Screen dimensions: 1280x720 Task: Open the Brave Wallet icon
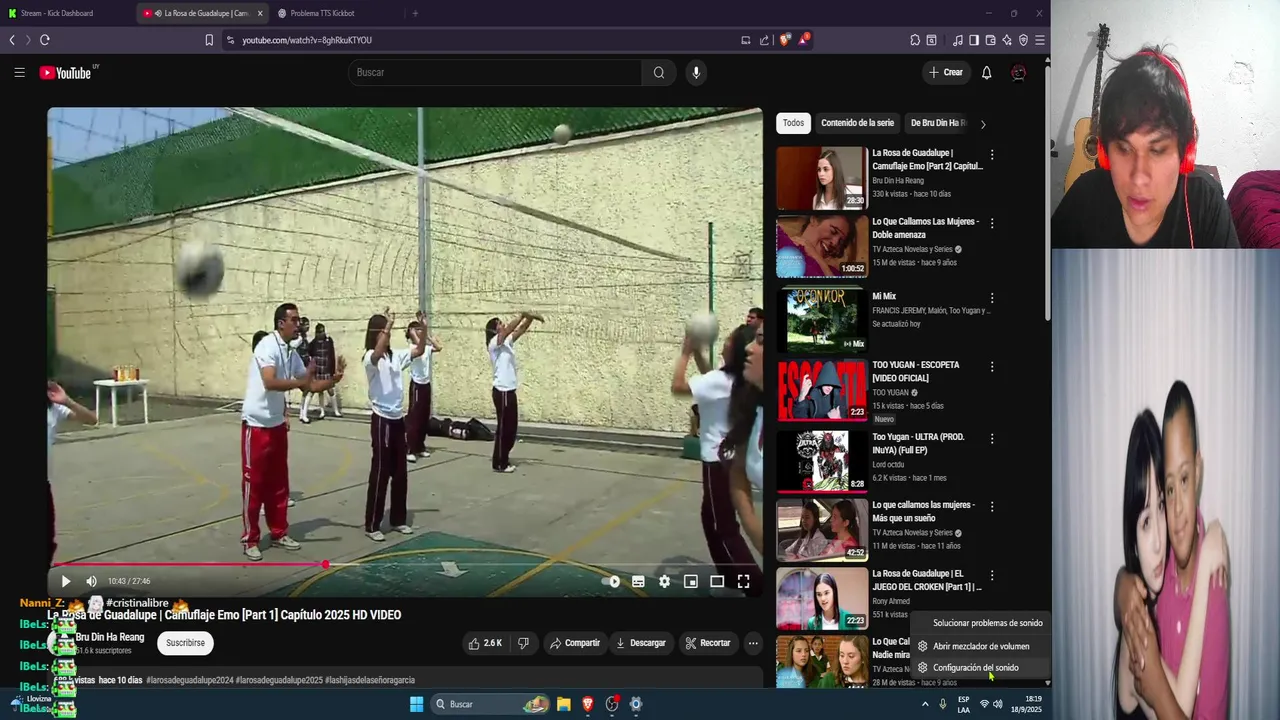[990, 40]
